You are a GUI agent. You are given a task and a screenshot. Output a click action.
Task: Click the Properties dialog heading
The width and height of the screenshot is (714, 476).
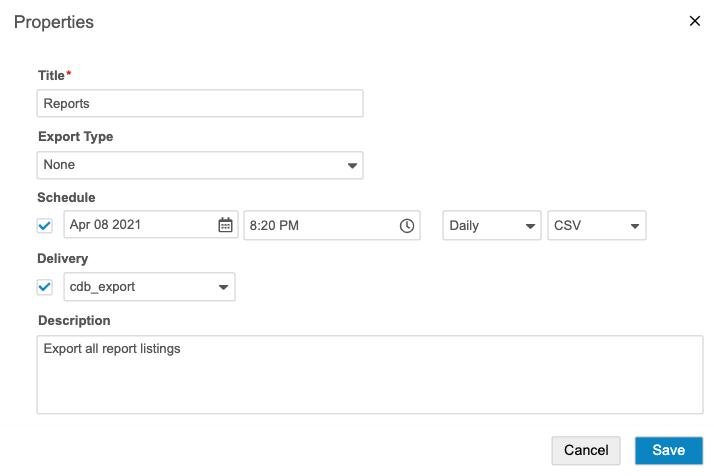pos(54,22)
